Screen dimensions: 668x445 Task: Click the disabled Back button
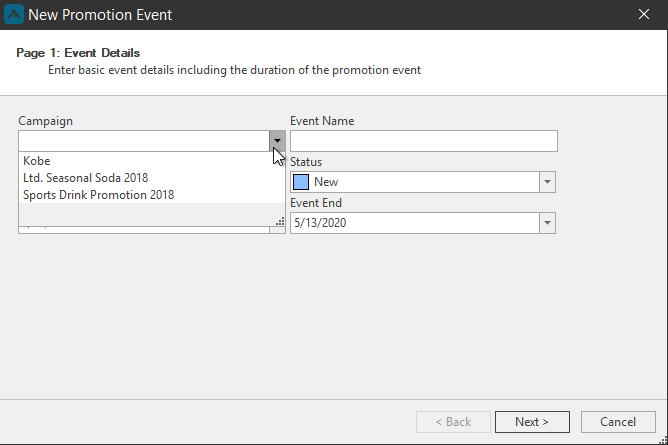click(x=453, y=422)
